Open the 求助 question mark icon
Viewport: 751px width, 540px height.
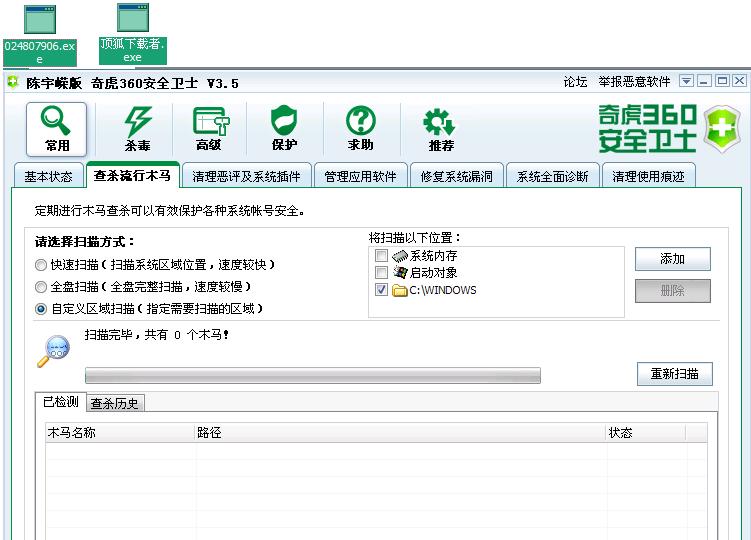click(x=361, y=129)
